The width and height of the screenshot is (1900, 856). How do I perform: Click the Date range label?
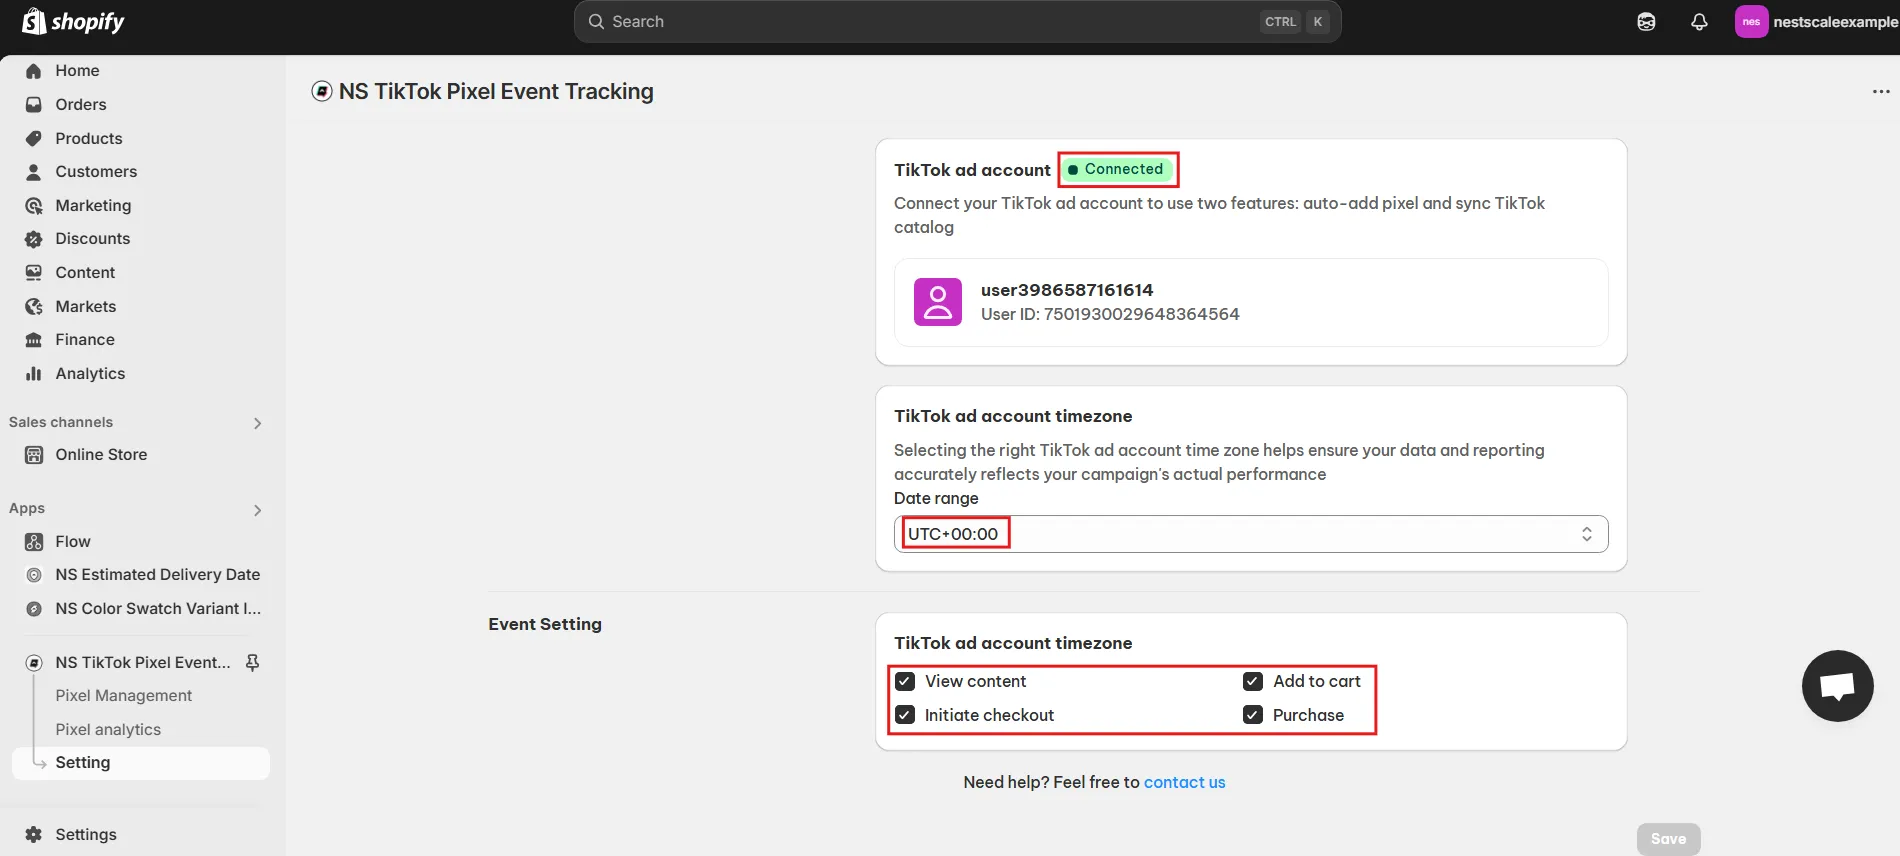click(x=936, y=498)
